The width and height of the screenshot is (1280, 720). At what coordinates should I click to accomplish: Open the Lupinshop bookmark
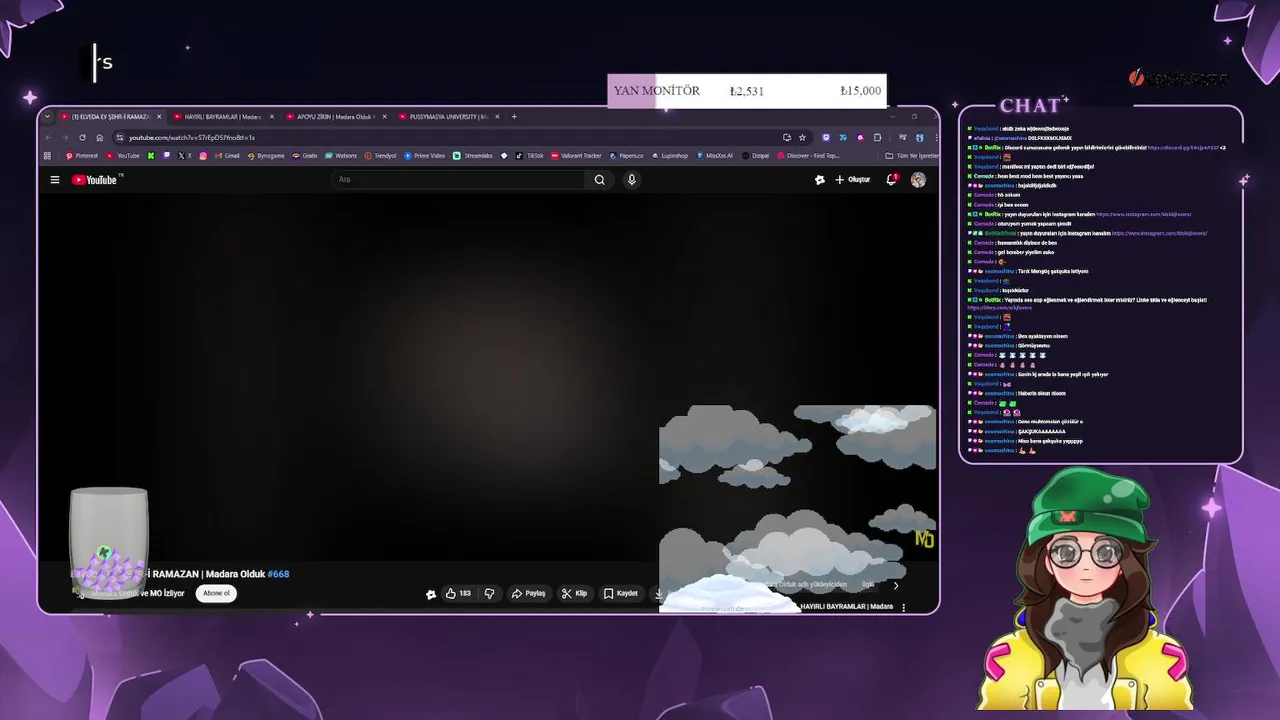[x=670, y=155]
